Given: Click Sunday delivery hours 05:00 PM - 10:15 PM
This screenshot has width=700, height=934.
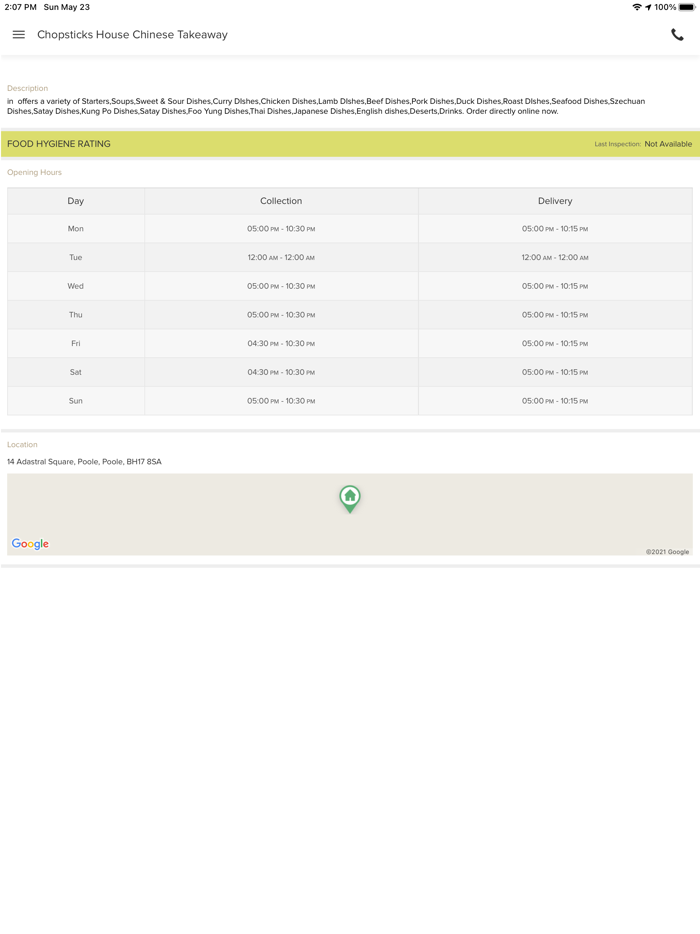Looking at the screenshot, I should tap(555, 400).
